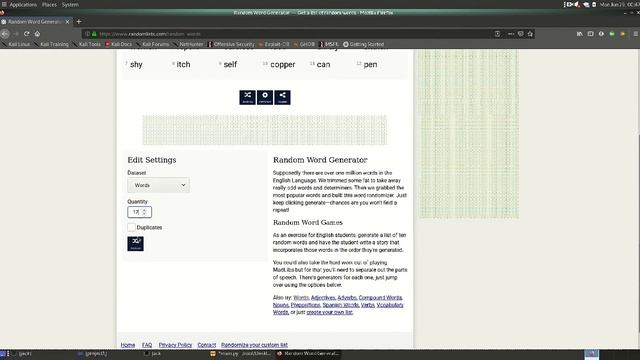Click the Share icon button
640x360 pixels.
tap(282, 98)
